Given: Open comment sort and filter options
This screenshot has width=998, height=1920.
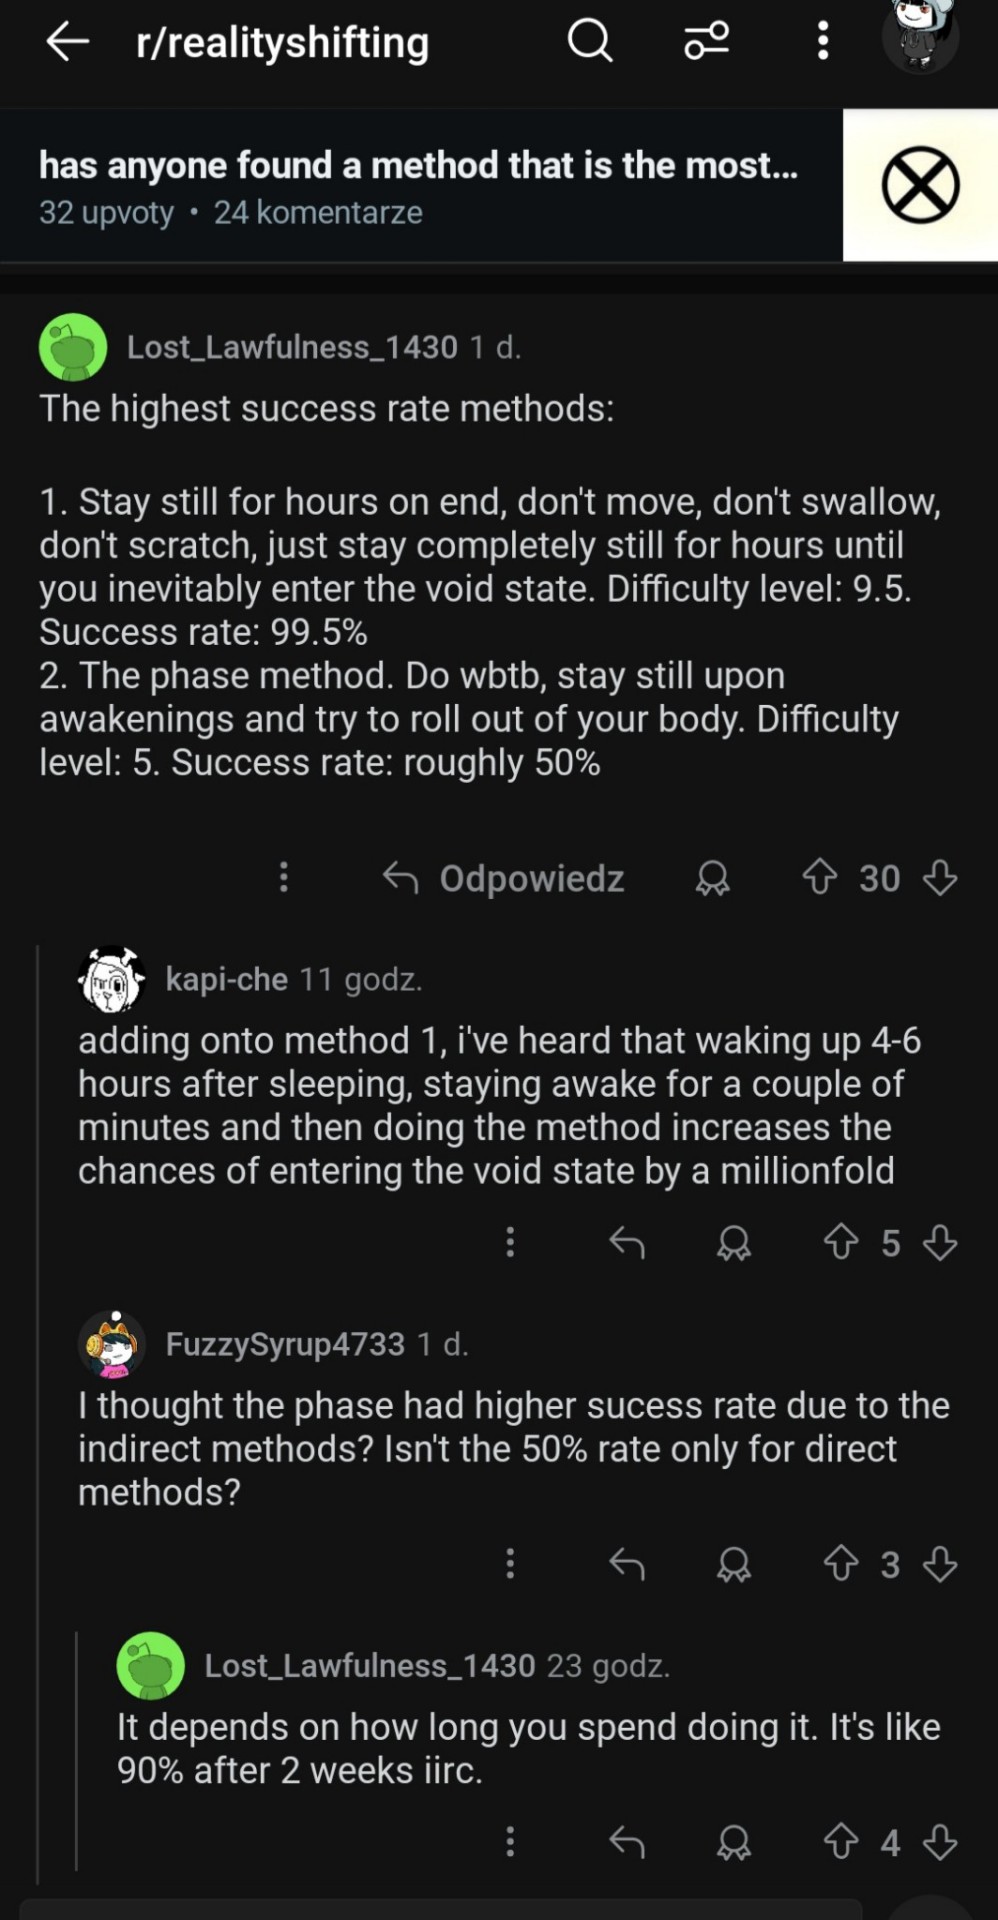Looking at the screenshot, I should pos(706,42).
